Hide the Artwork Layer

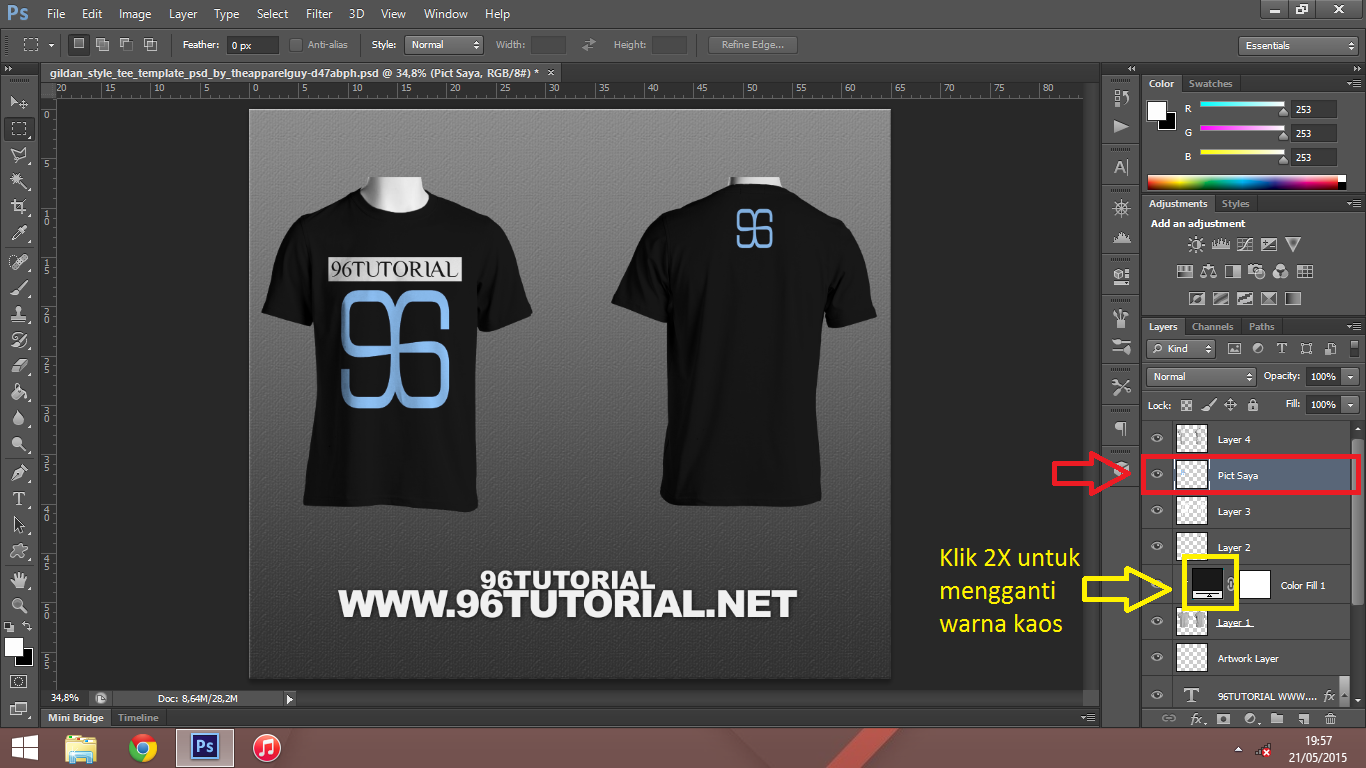coord(1157,658)
